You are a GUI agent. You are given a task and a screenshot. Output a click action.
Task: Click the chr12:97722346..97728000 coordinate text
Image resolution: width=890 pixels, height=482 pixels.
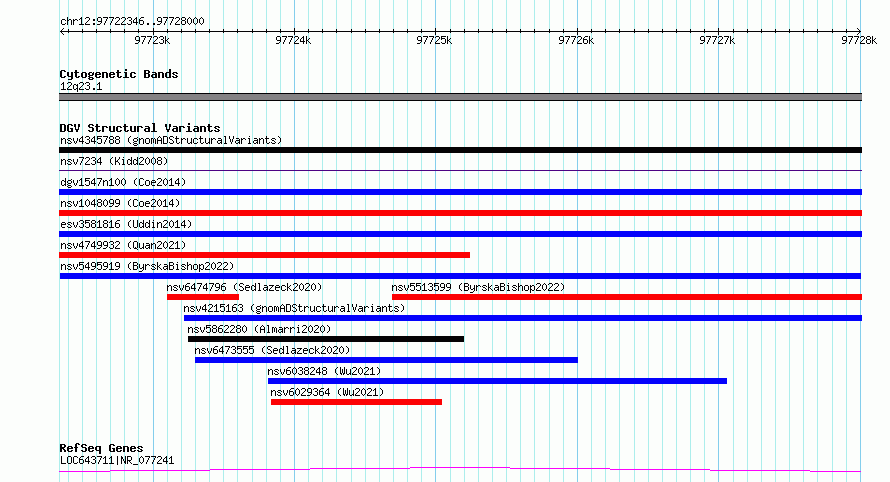click(132, 21)
